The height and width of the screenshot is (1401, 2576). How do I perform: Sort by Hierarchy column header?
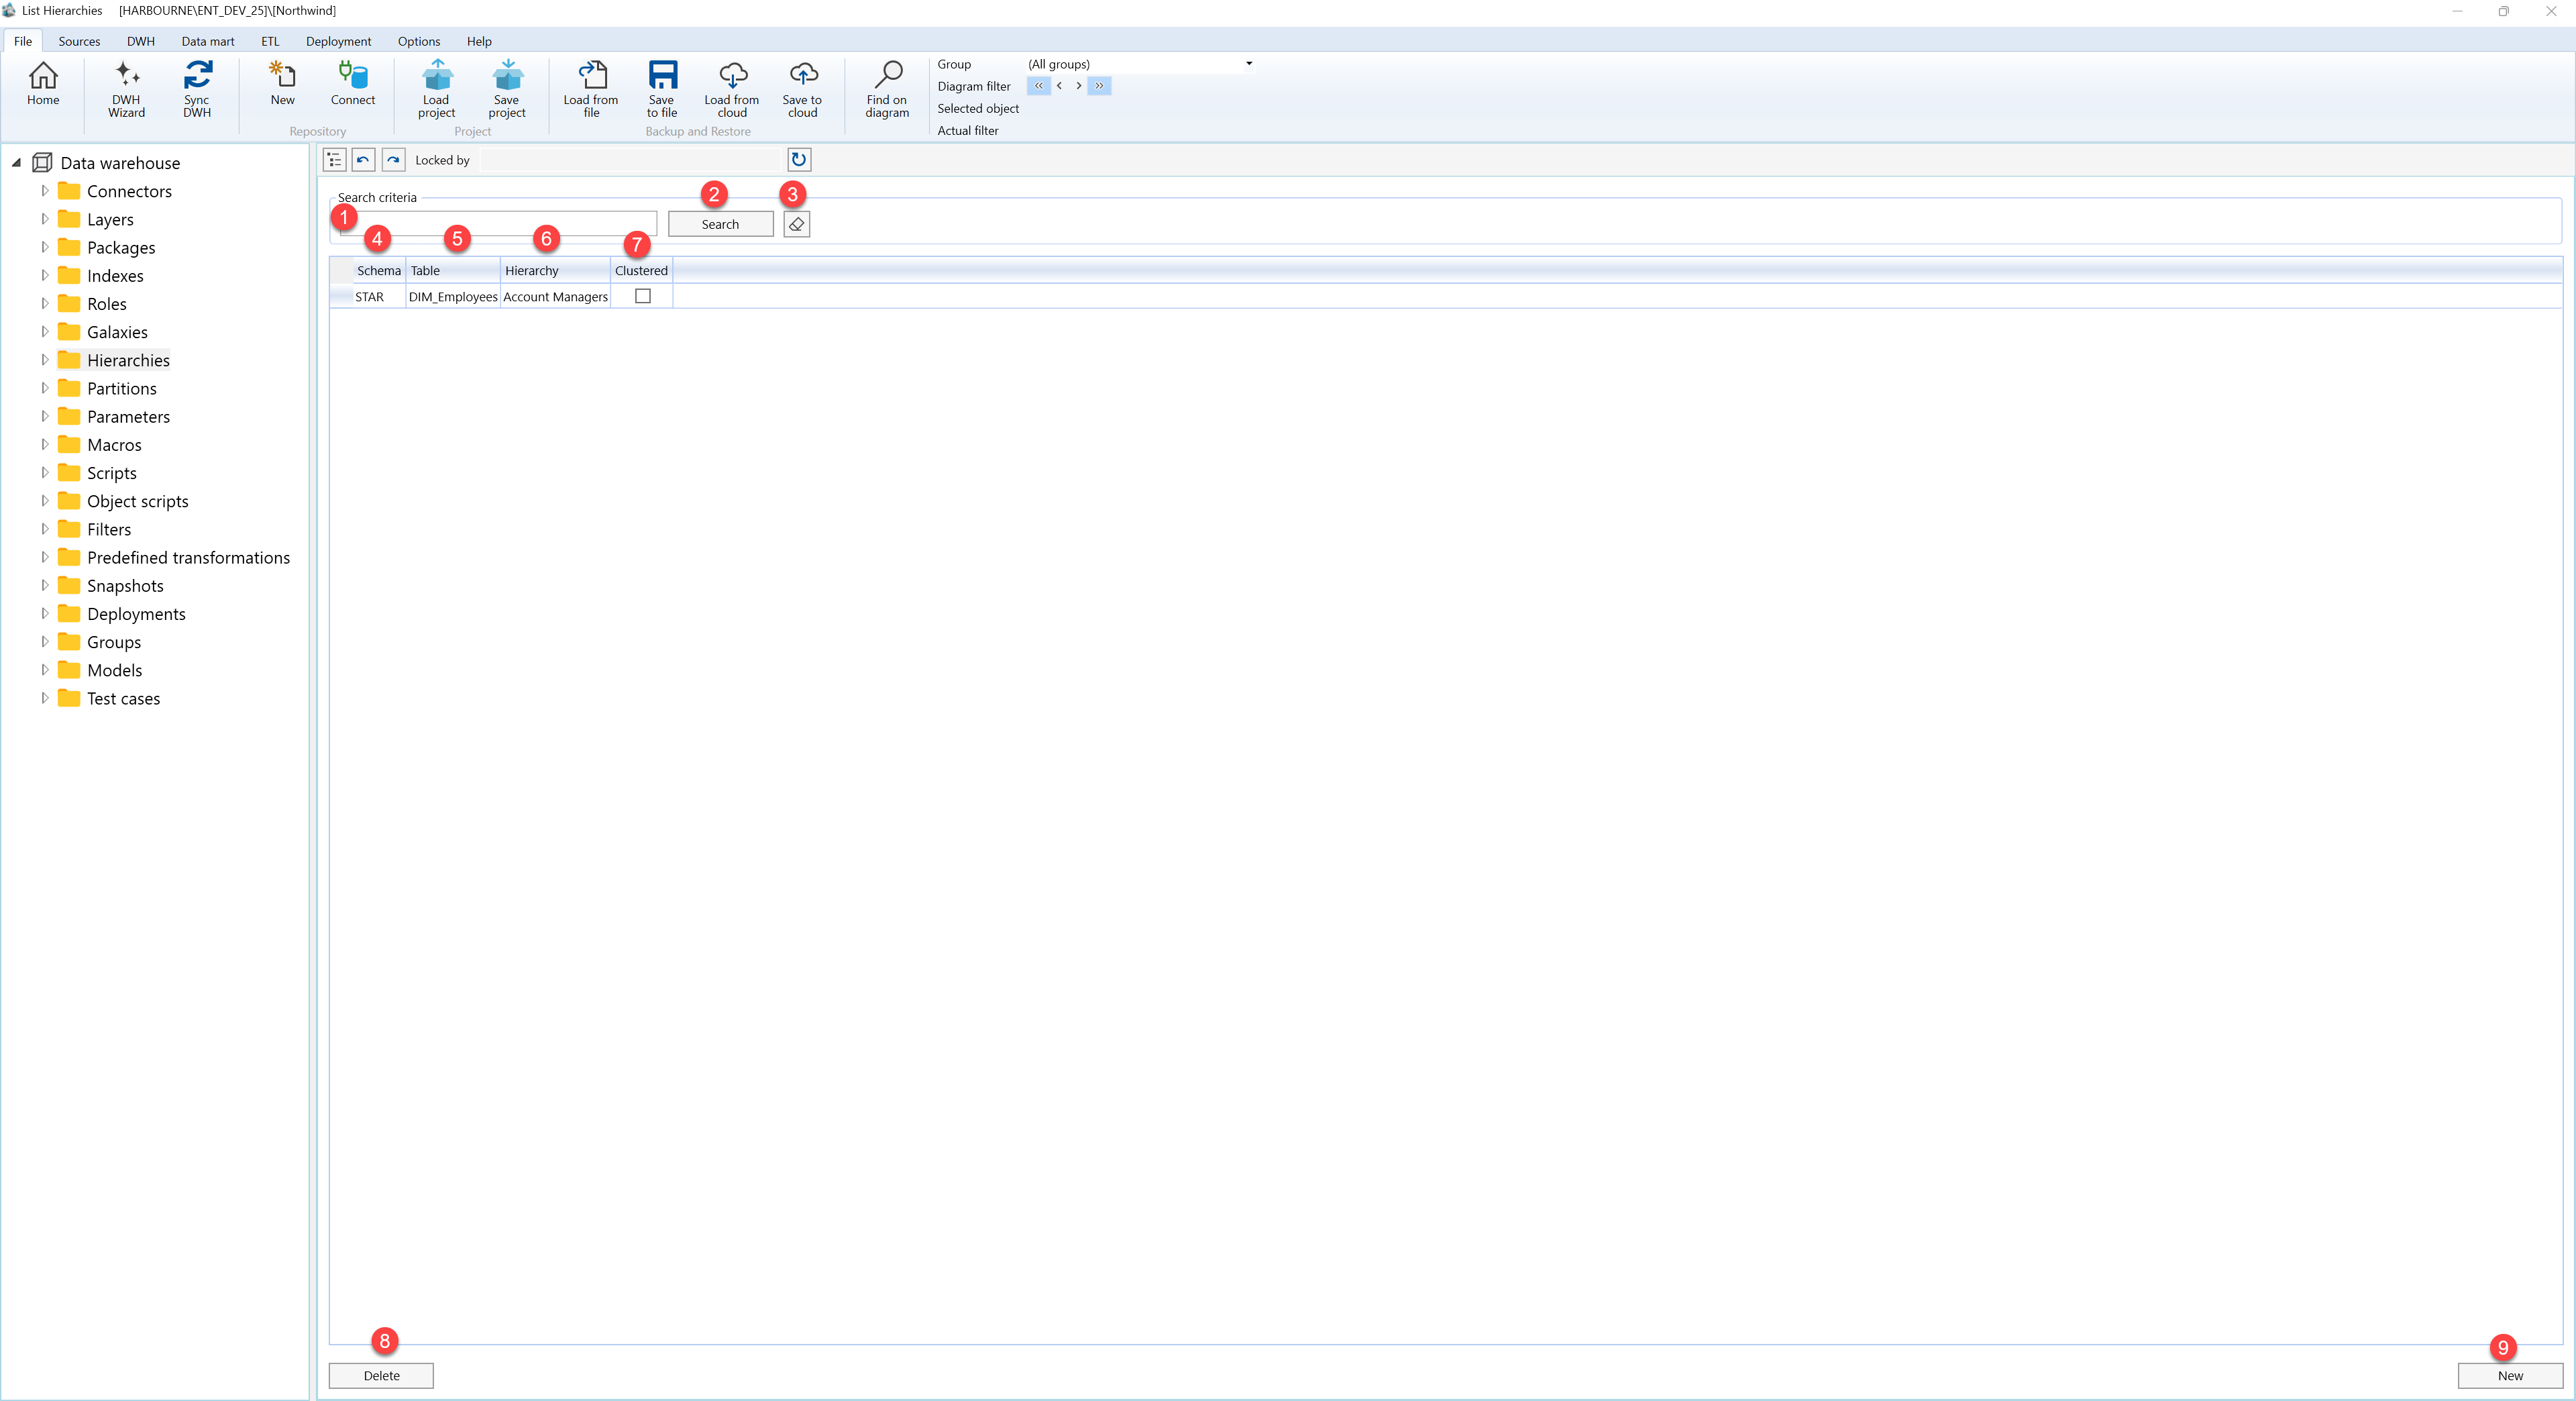pos(555,270)
